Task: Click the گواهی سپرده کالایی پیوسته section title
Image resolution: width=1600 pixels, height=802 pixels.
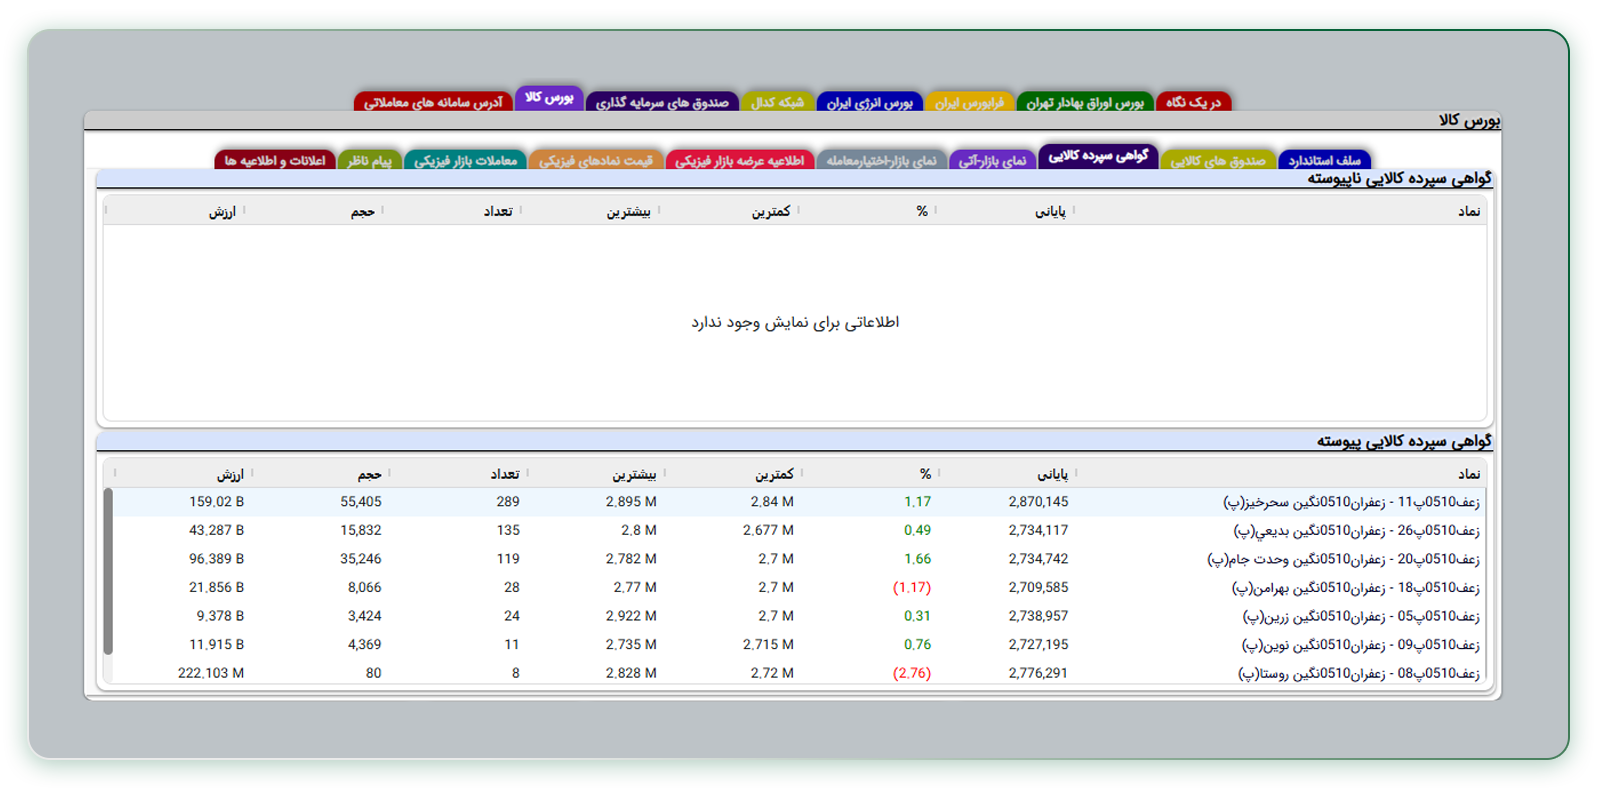Action: pyautogui.click(x=1404, y=441)
